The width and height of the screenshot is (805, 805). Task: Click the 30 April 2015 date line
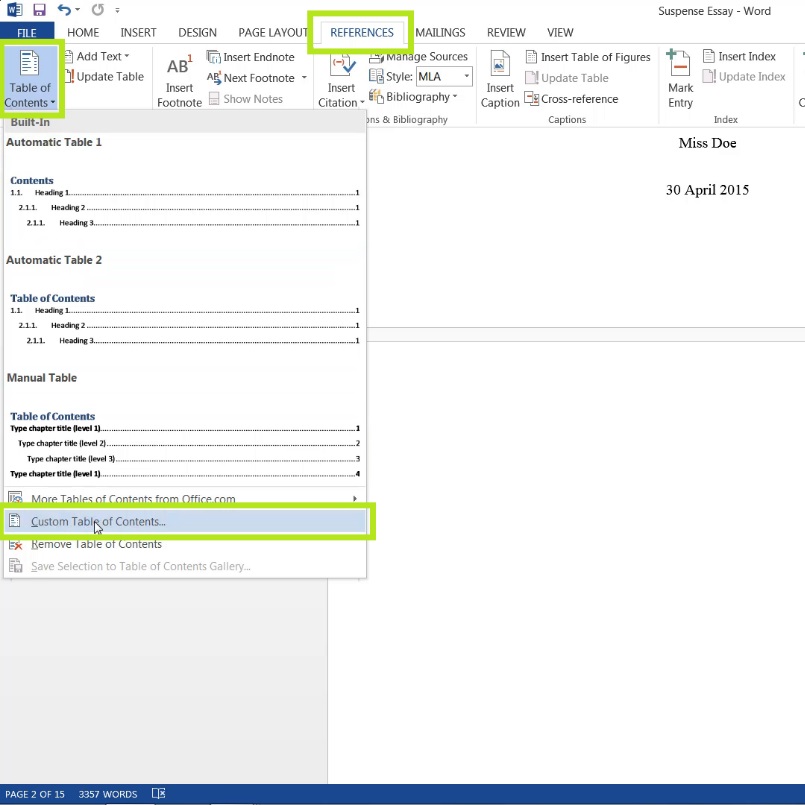click(707, 190)
